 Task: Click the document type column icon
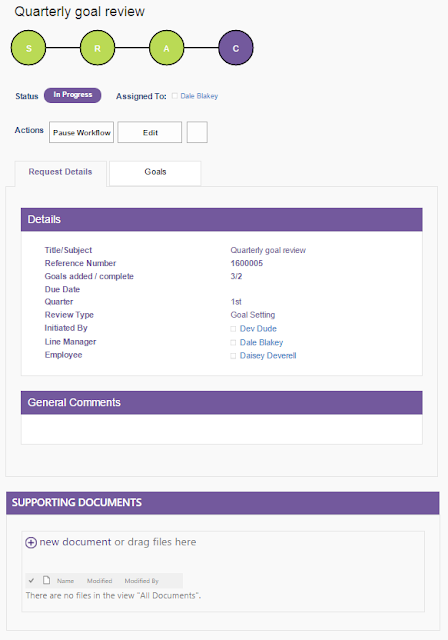(x=47, y=580)
